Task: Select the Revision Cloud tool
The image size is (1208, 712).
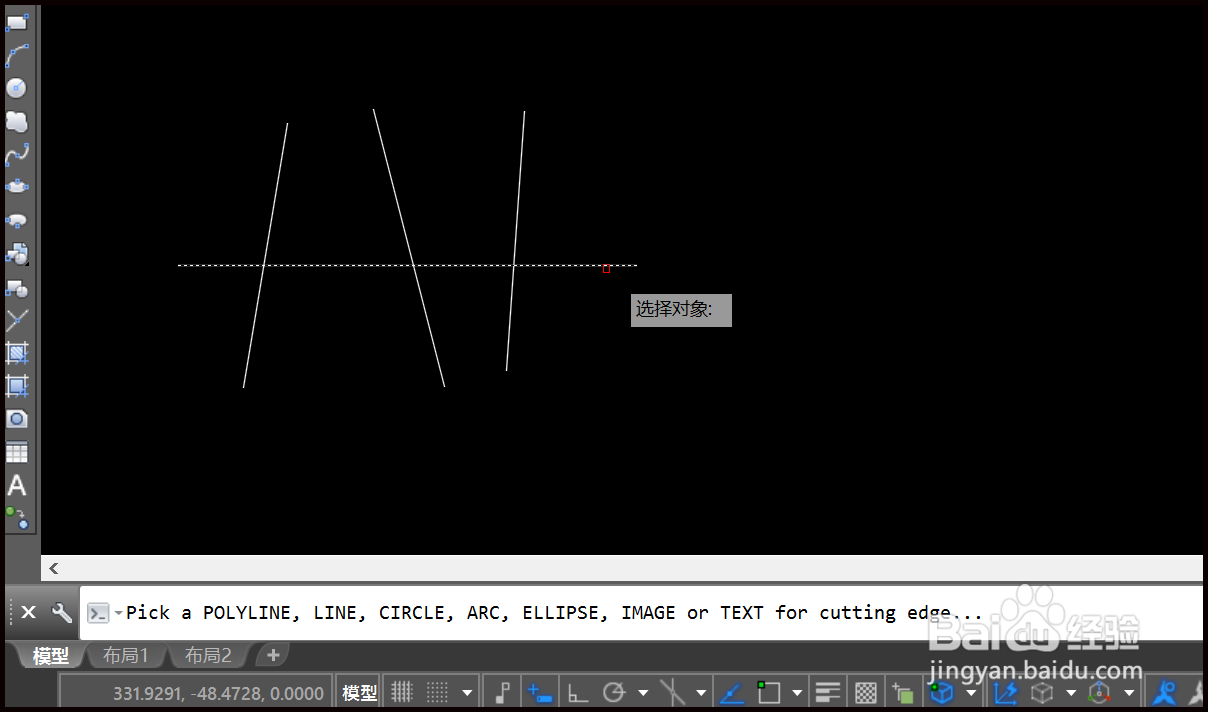Action: (x=17, y=121)
